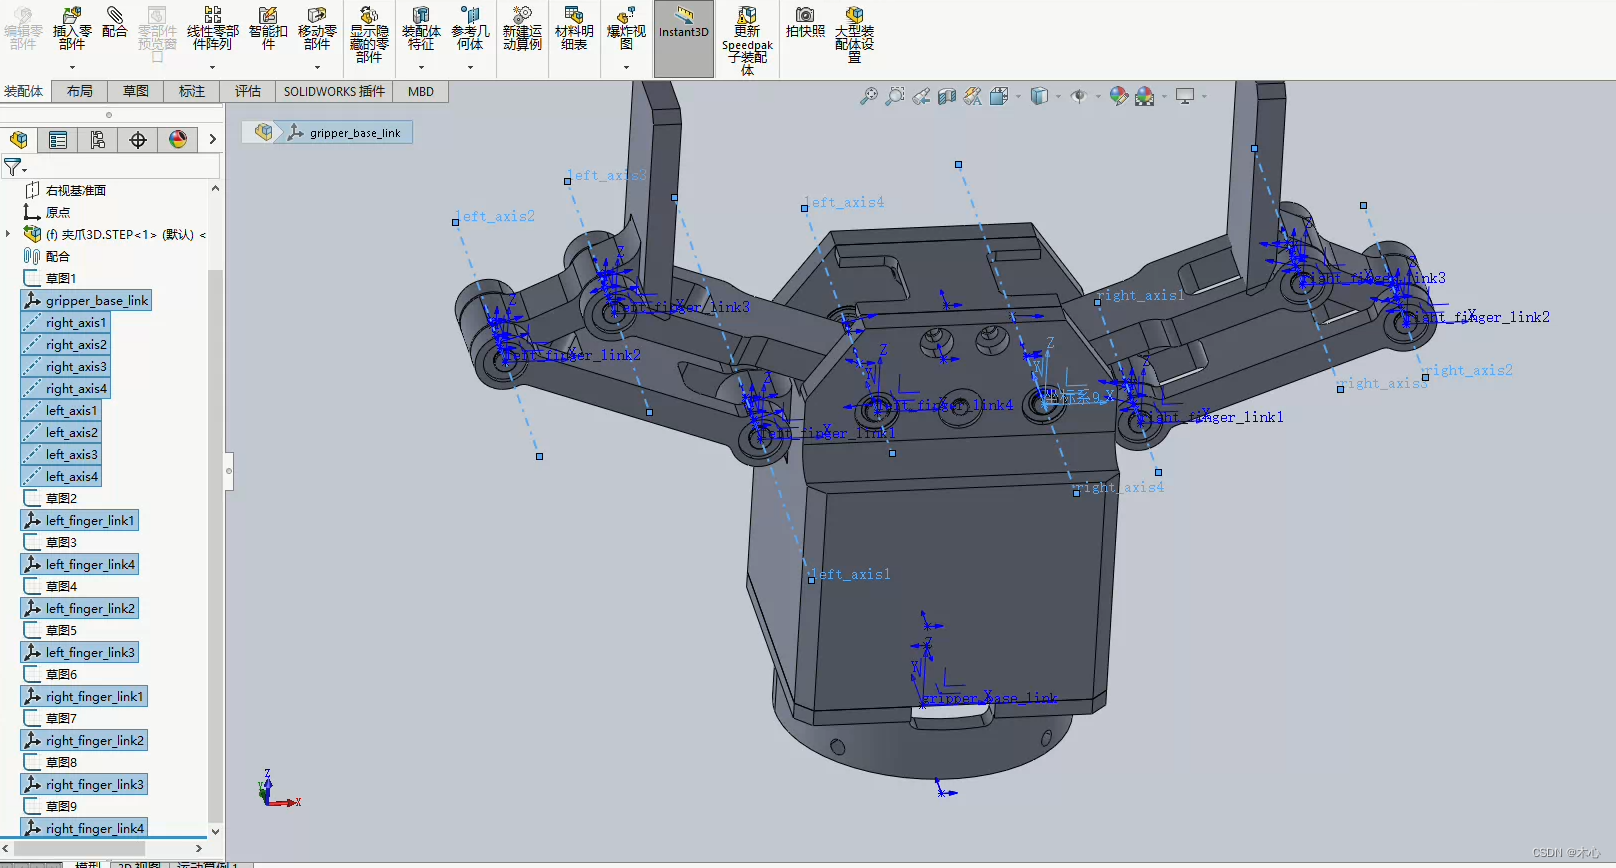Image resolution: width=1616 pixels, height=868 pixels.
Task: Expand Assembly Features dropdown arrow
Action: 421,67
